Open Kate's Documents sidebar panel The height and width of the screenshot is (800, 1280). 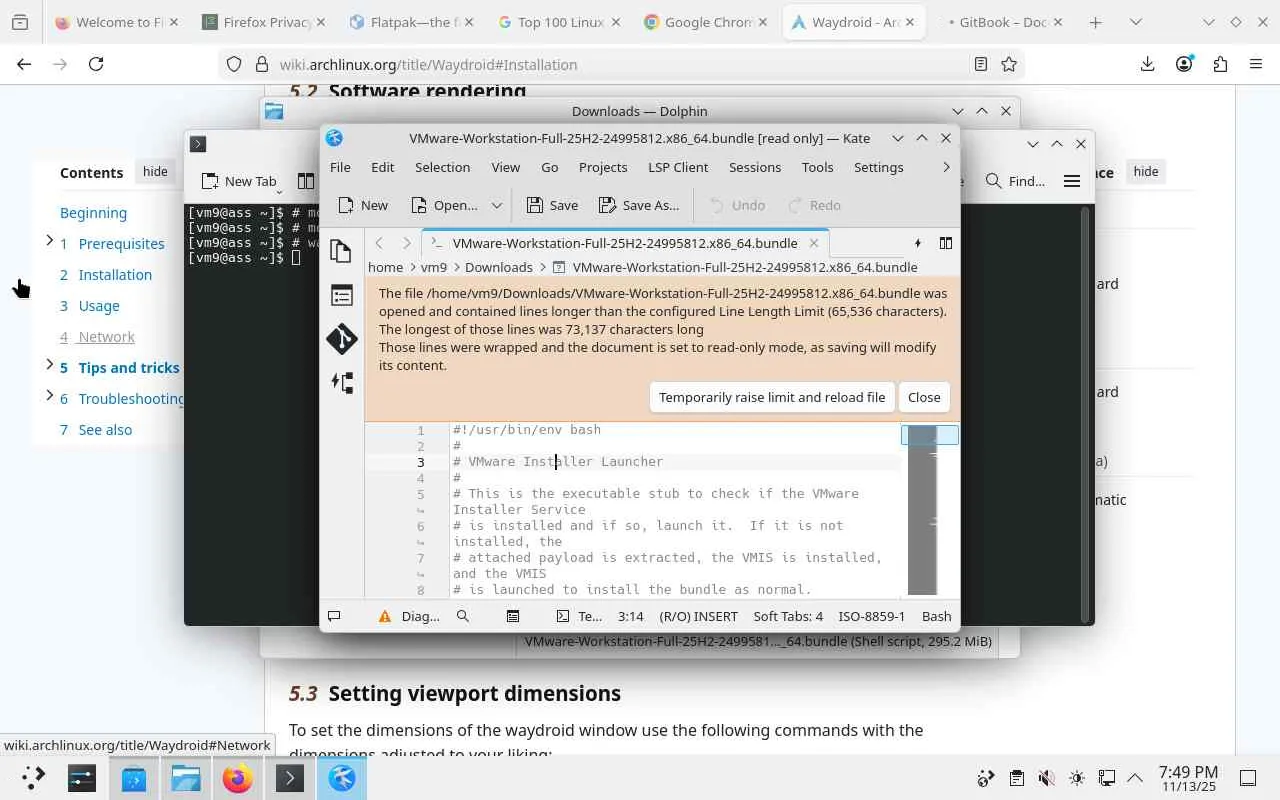point(341,250)
